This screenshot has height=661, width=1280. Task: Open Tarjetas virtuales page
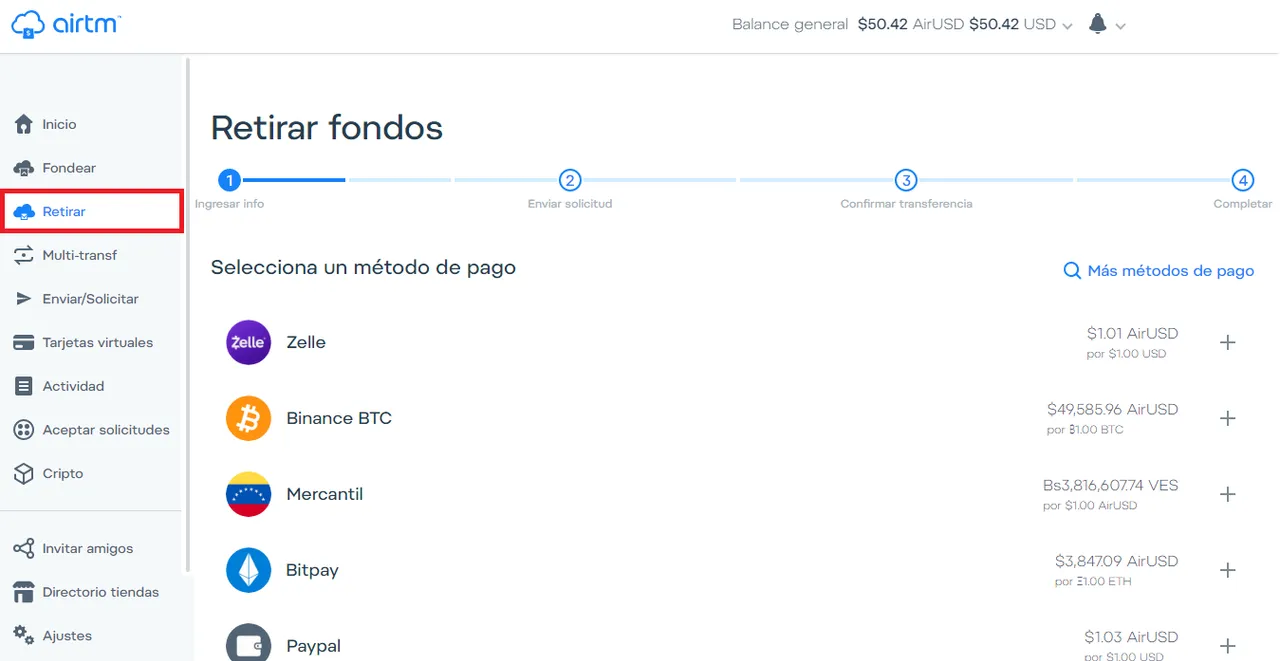click(97, 342)
